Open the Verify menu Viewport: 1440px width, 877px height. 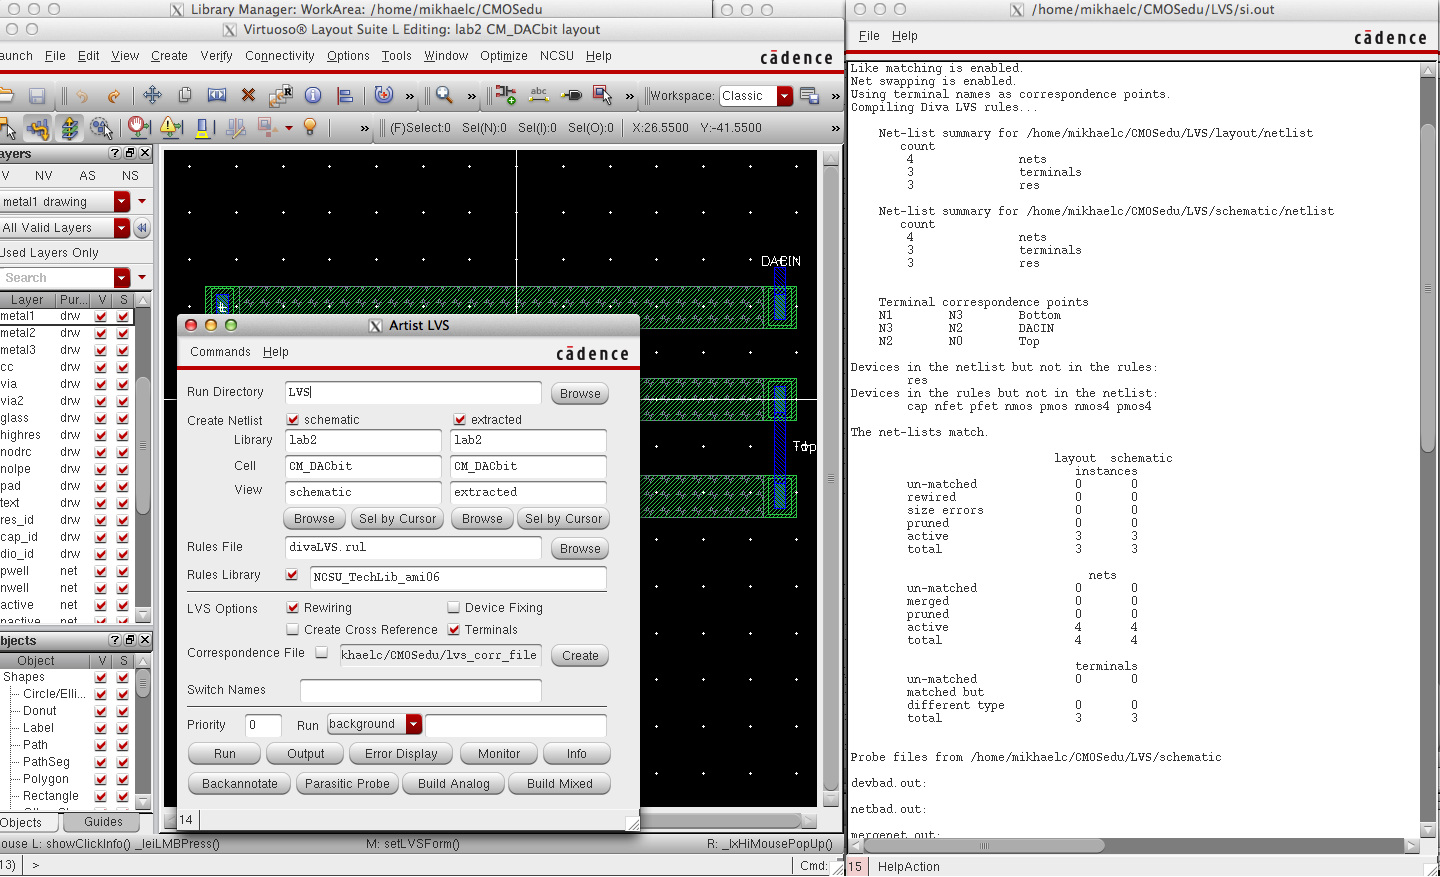coord(216,56)
